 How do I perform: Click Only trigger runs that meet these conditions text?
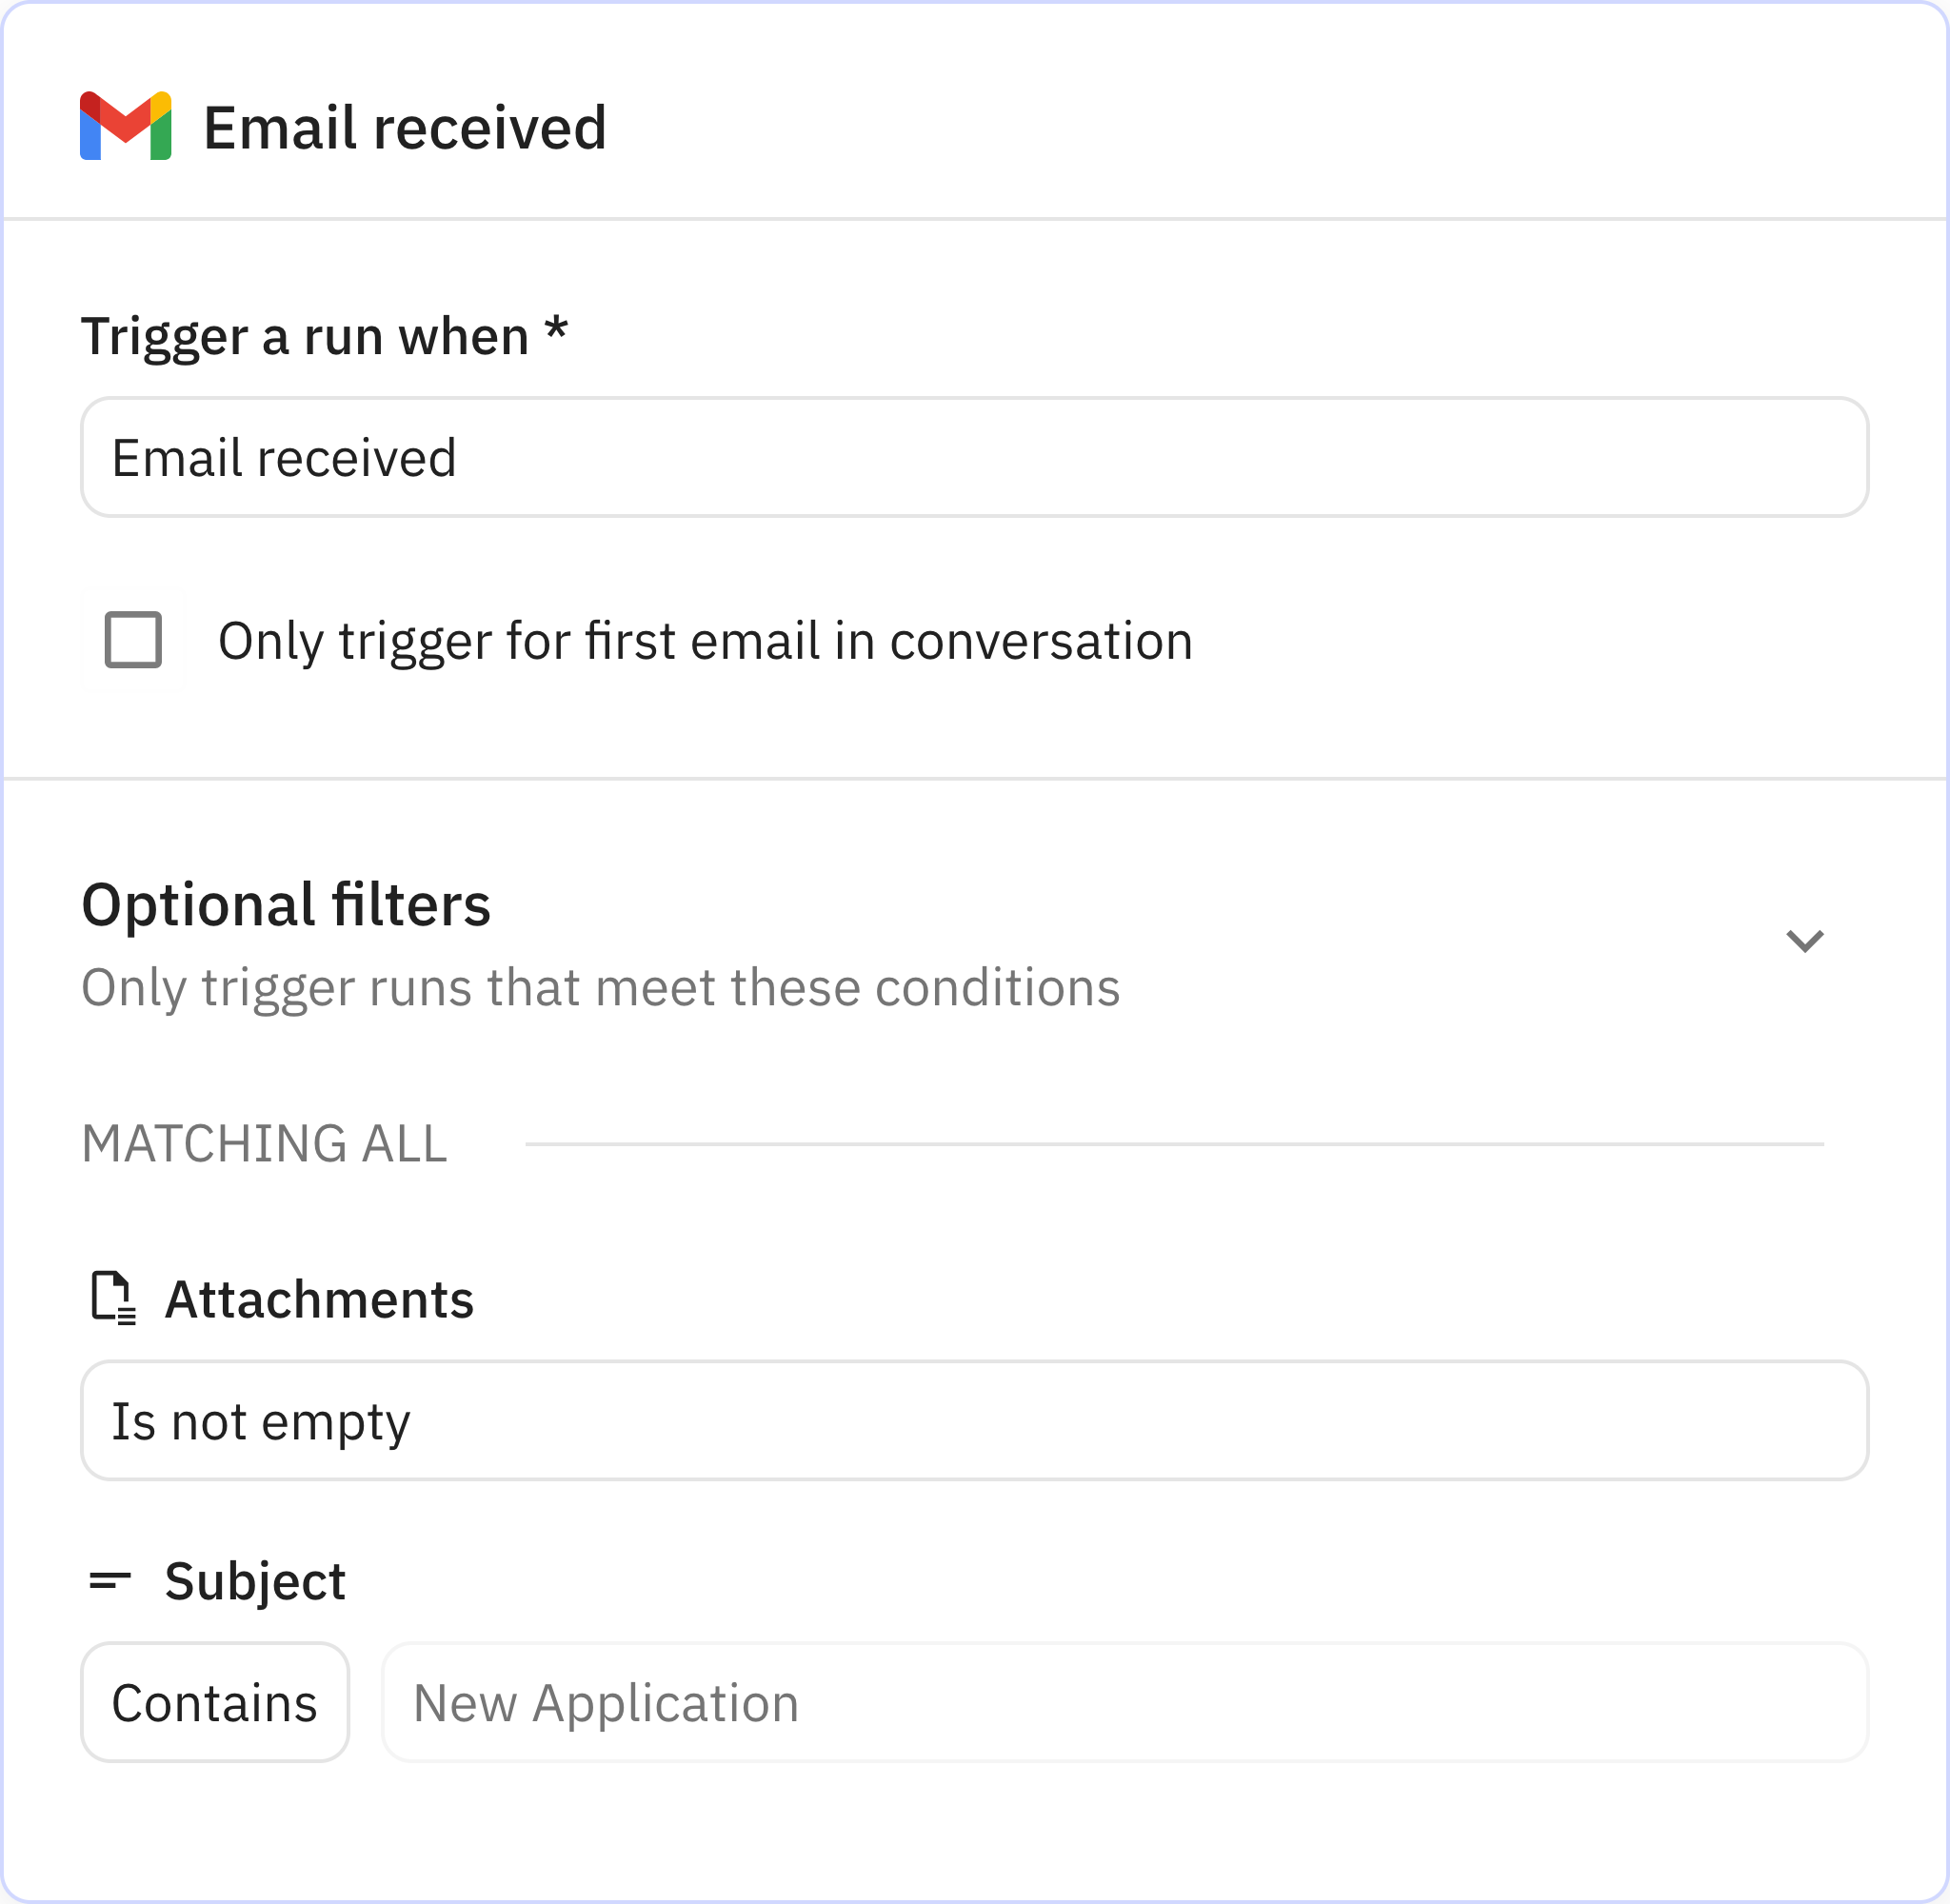600,987
